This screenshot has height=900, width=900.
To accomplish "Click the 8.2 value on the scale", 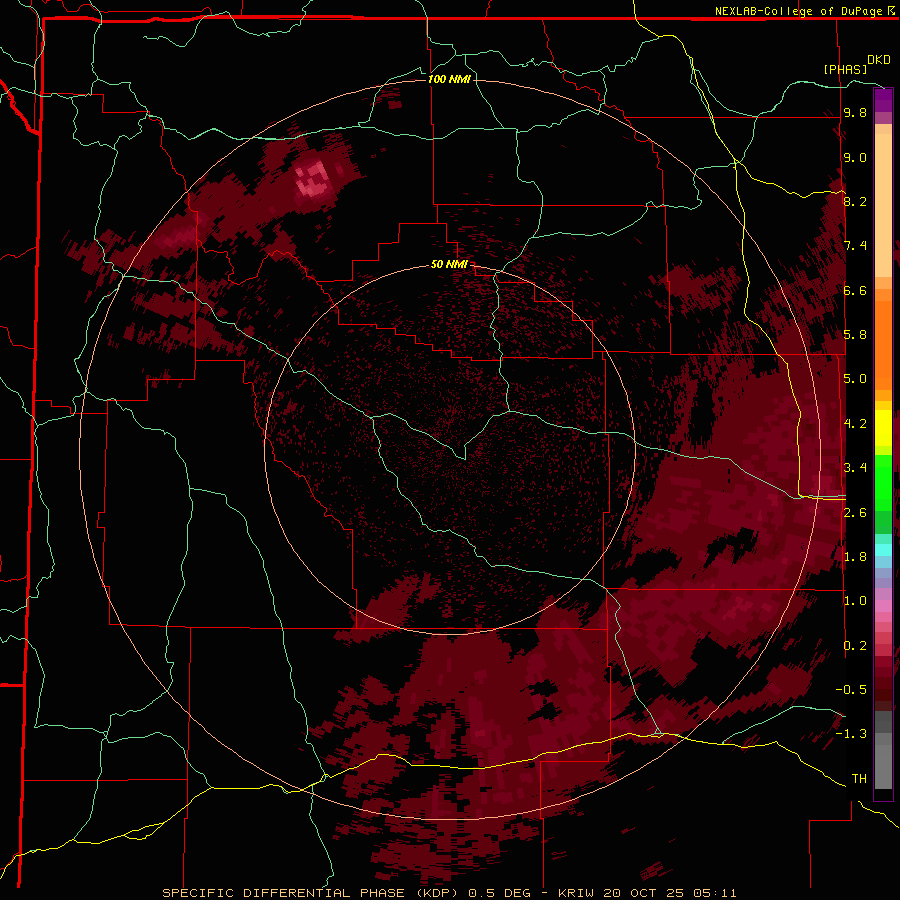I will (855, 201).
